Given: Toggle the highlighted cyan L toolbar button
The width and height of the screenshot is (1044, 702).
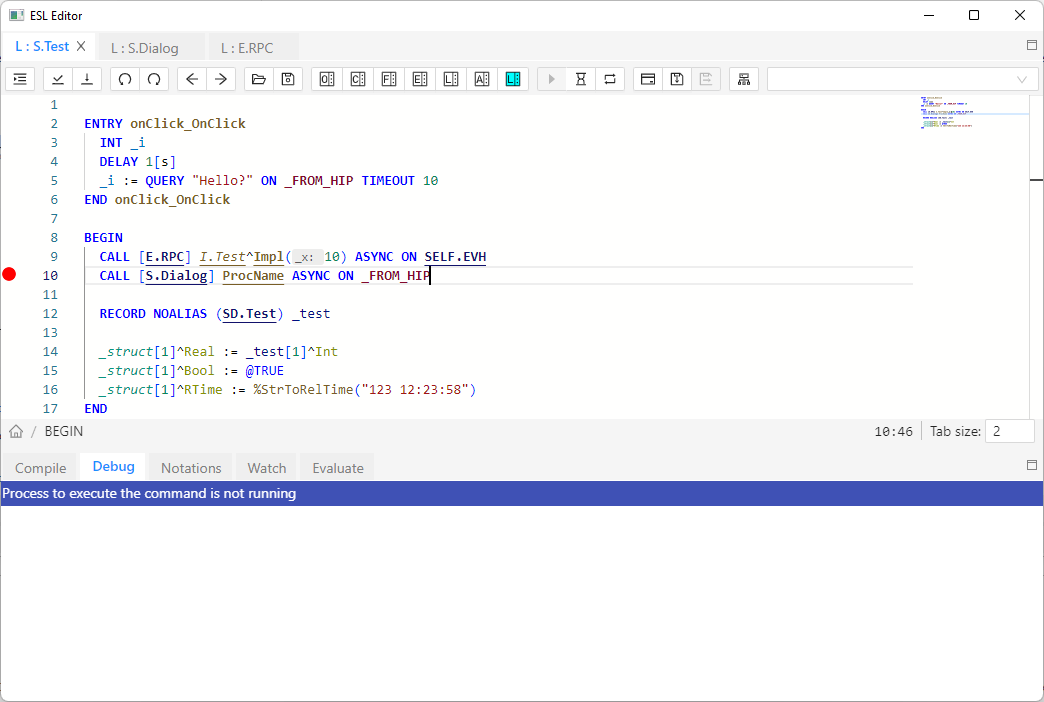Looking at the screenshot, I should [x=513, y=79].
